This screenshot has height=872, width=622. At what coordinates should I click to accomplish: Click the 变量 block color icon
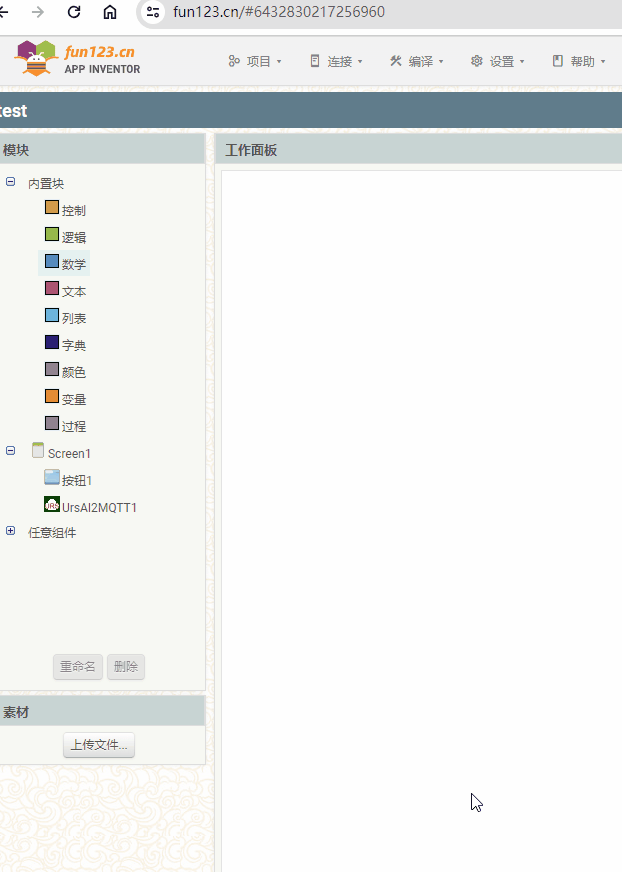coord(52,396)
